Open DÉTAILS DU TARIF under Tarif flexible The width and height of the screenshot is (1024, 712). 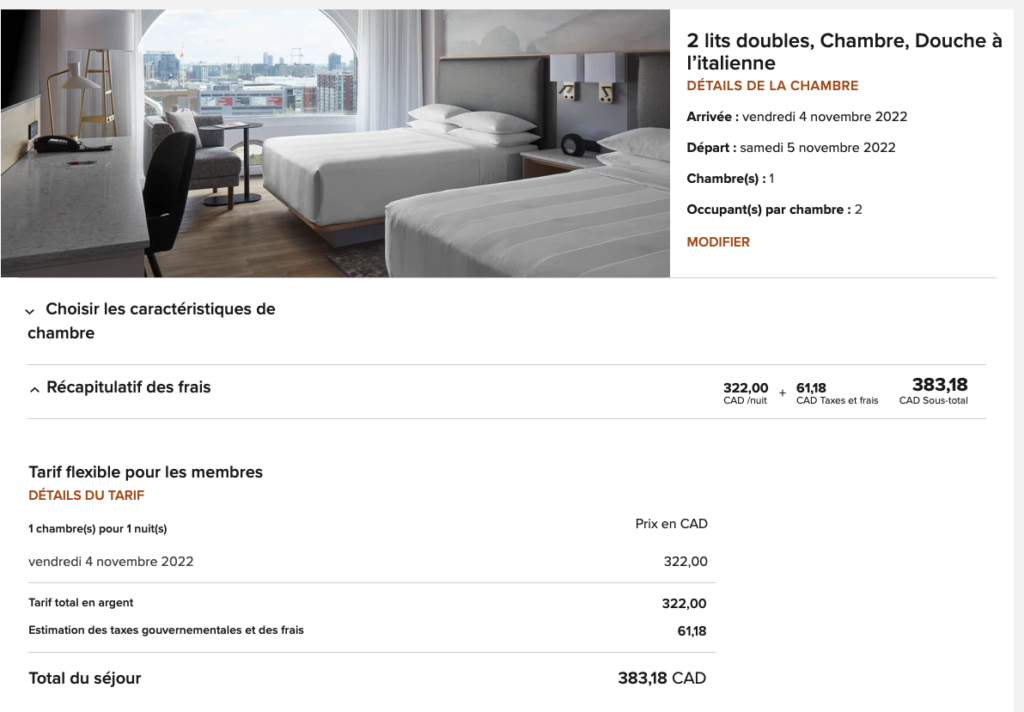tap(85, 495)
